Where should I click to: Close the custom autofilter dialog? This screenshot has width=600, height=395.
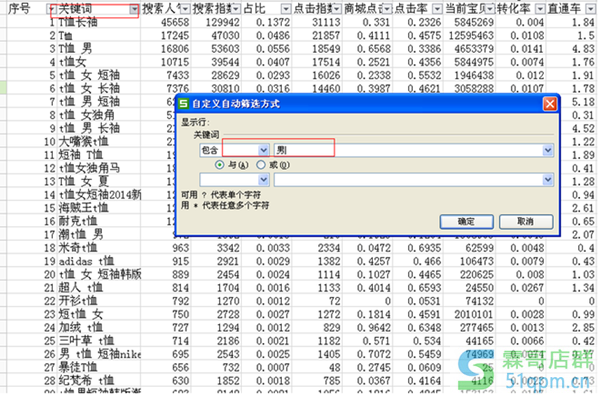click(549, 104)
